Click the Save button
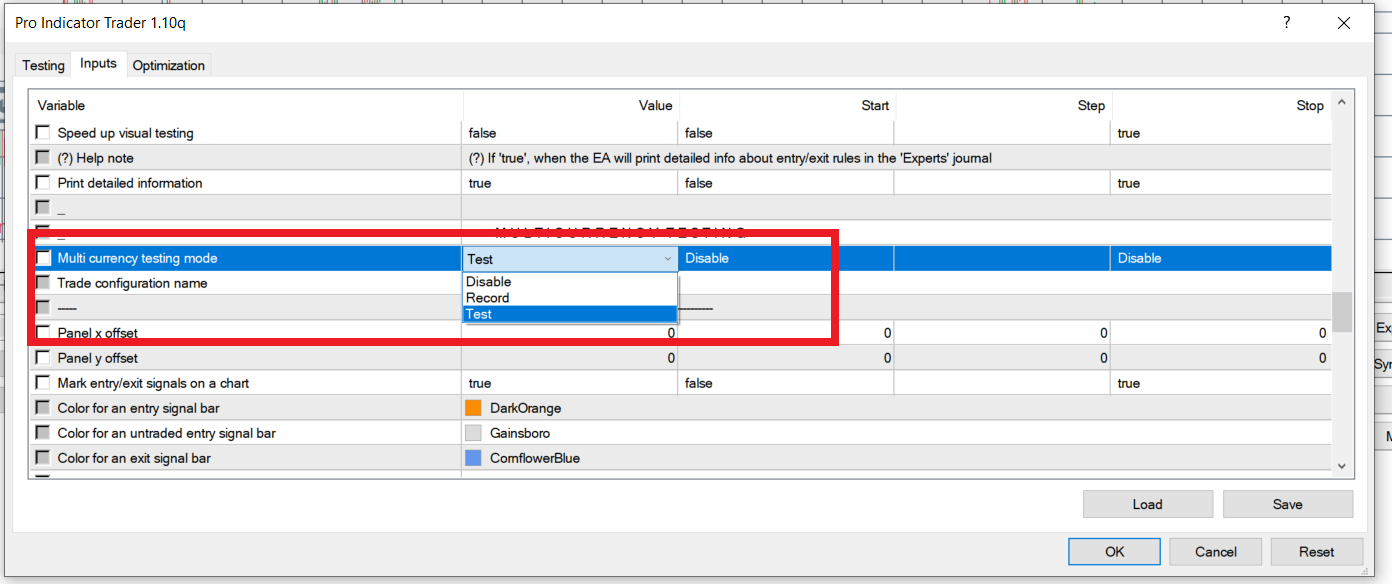Image resolution: width=1392 pixels, height=584 pixels. (x=1287, y=504)
